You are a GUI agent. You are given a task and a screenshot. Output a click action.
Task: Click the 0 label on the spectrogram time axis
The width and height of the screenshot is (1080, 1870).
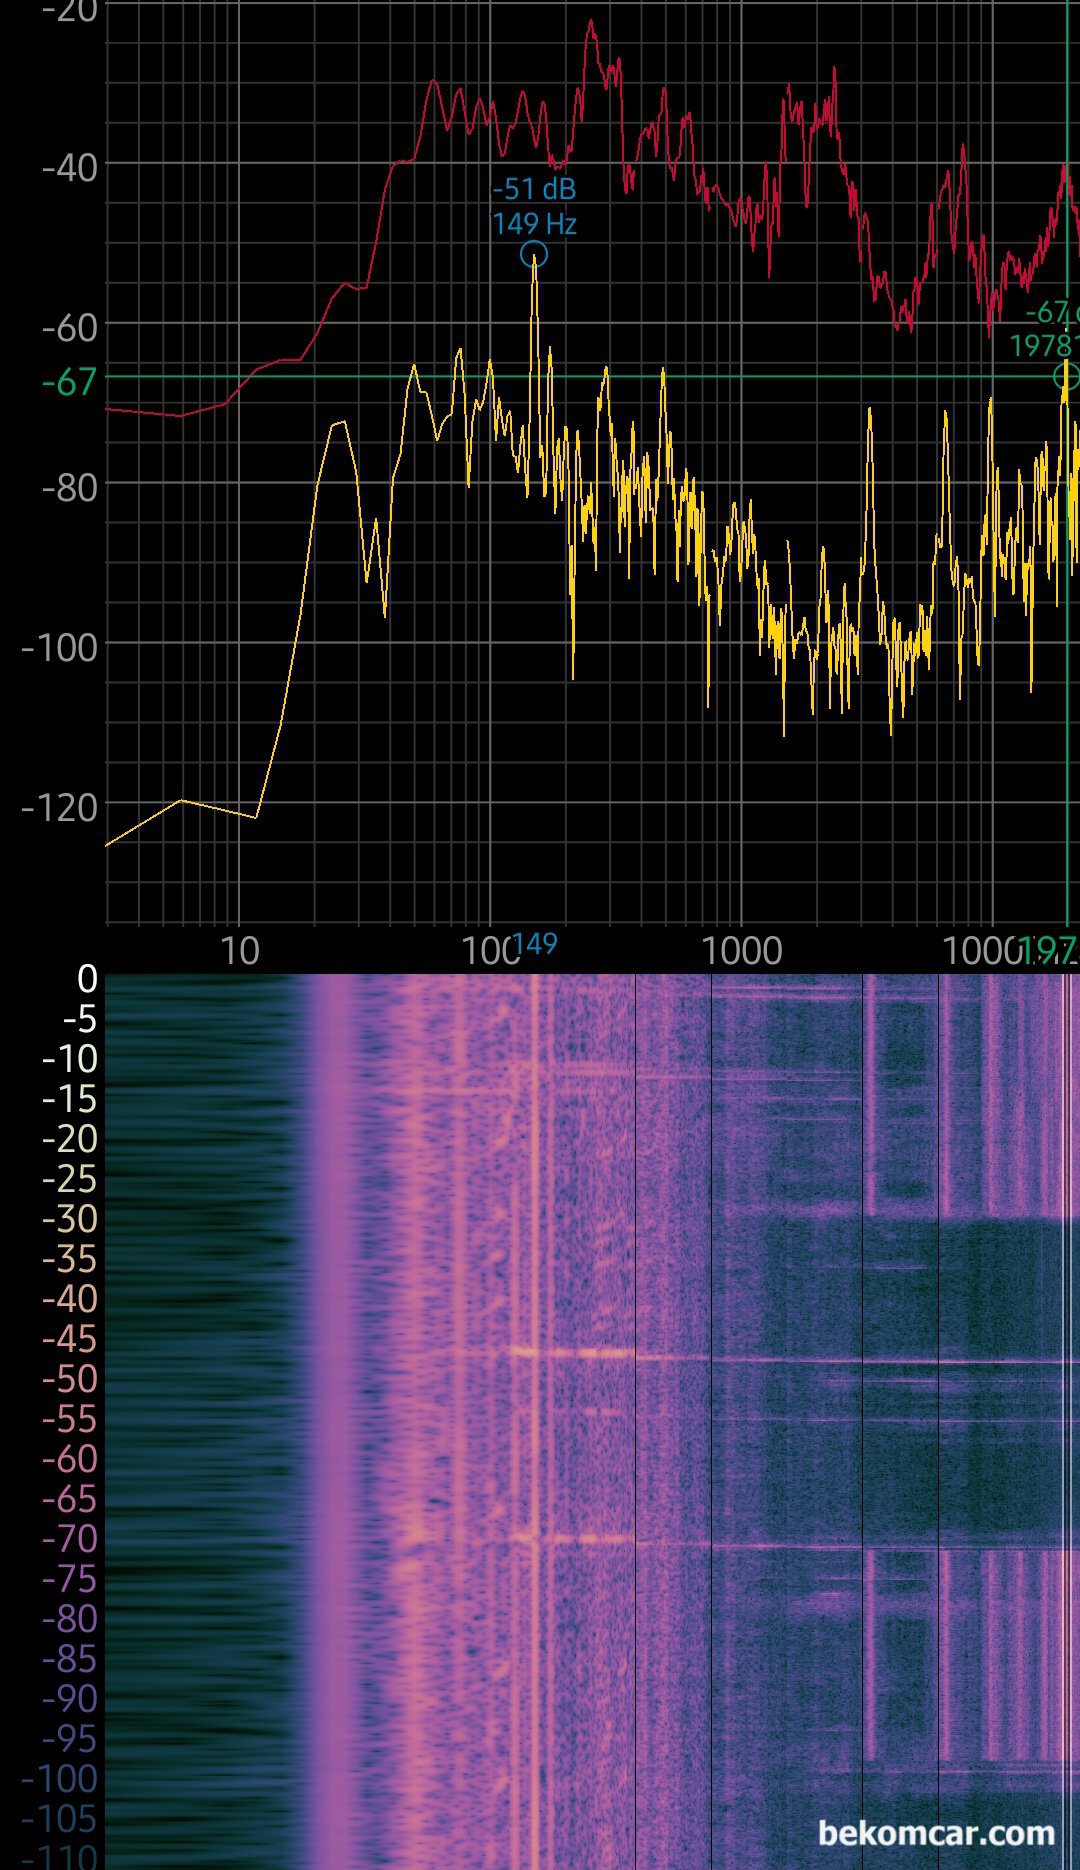[87, 979]
